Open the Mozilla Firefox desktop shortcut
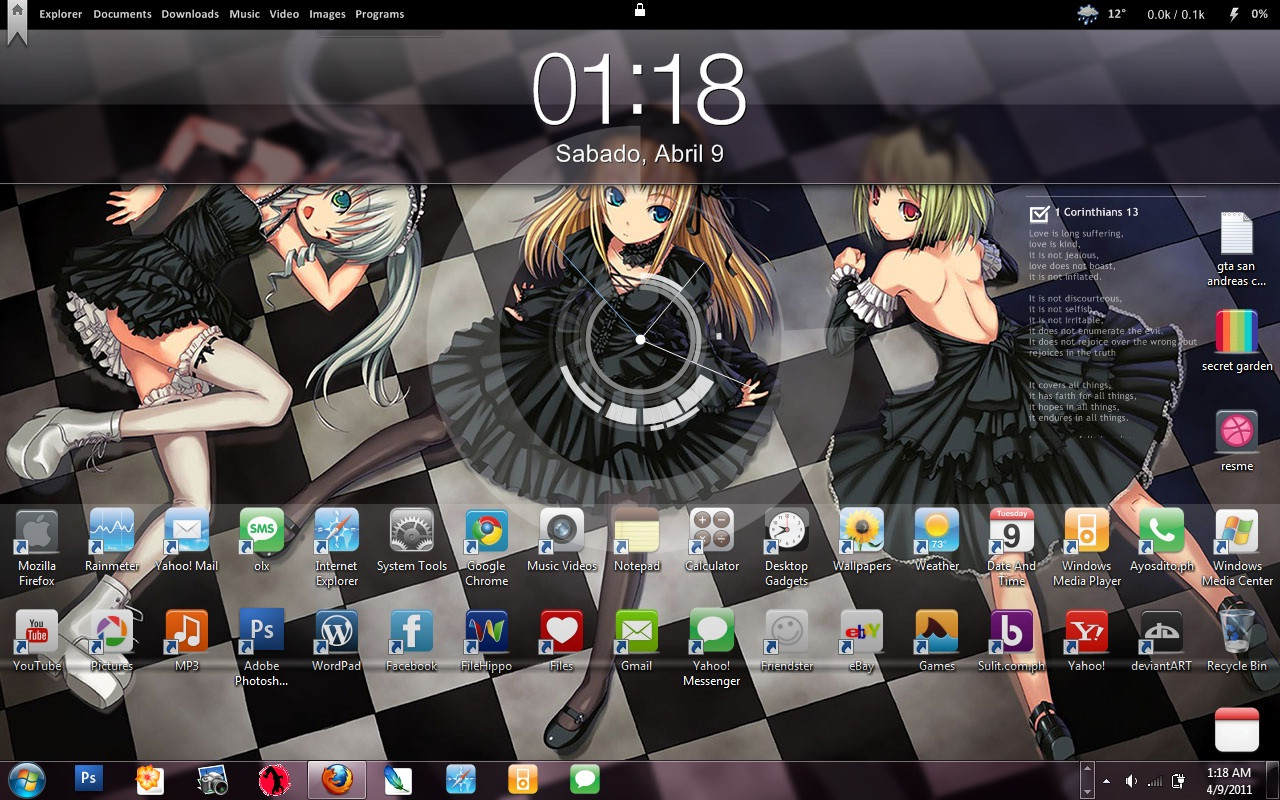1280x800 pixels. 37,531
